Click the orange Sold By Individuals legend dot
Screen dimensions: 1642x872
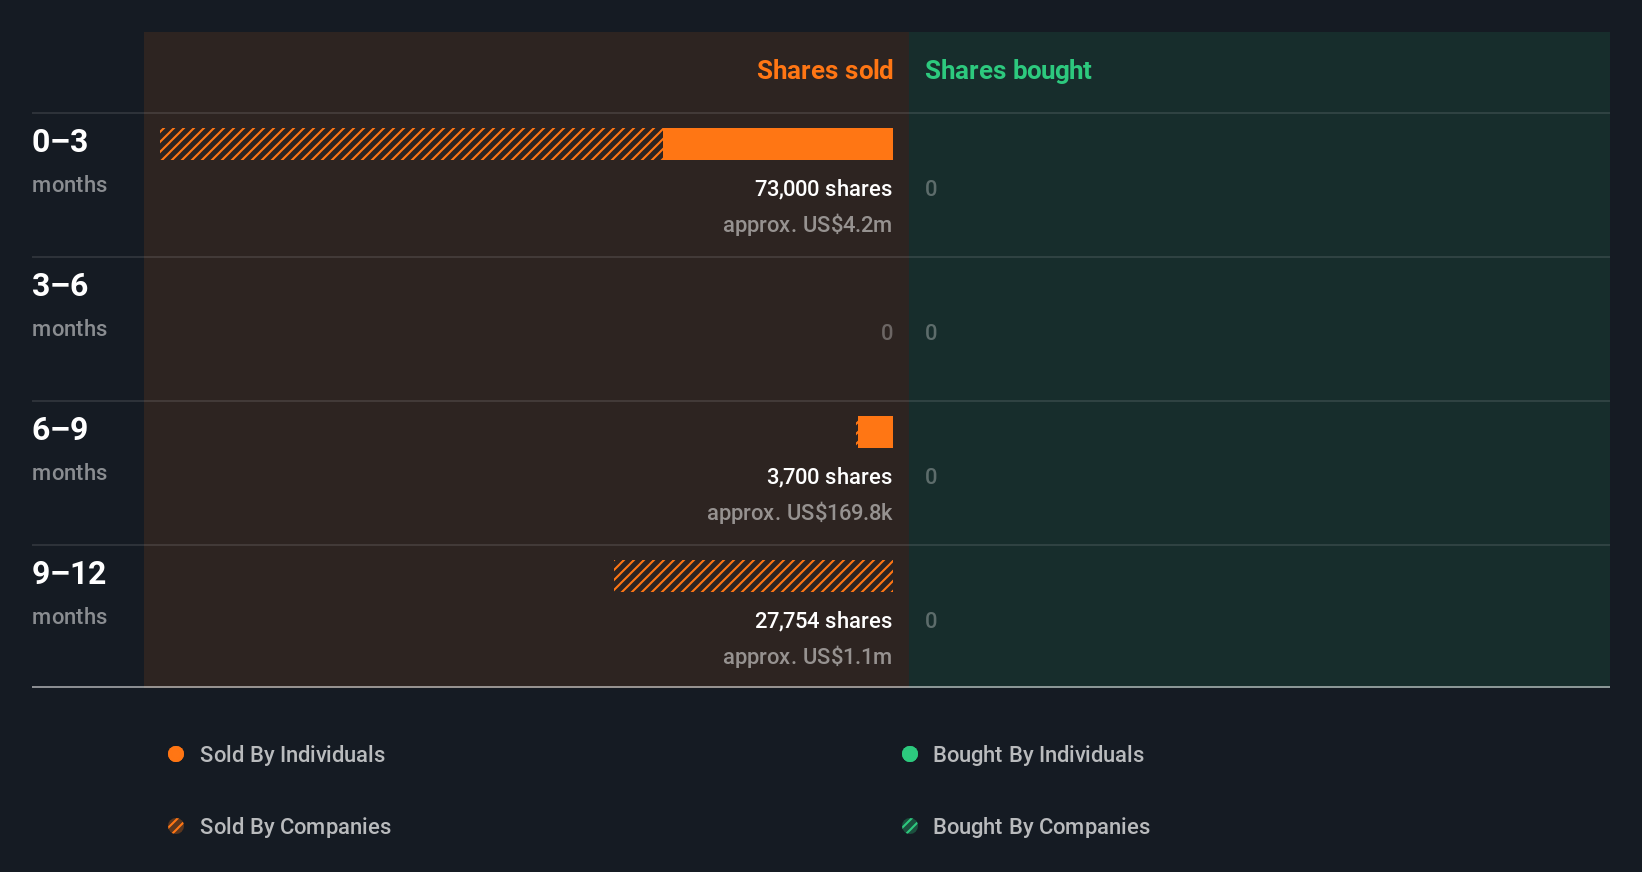tap(176, 754)
